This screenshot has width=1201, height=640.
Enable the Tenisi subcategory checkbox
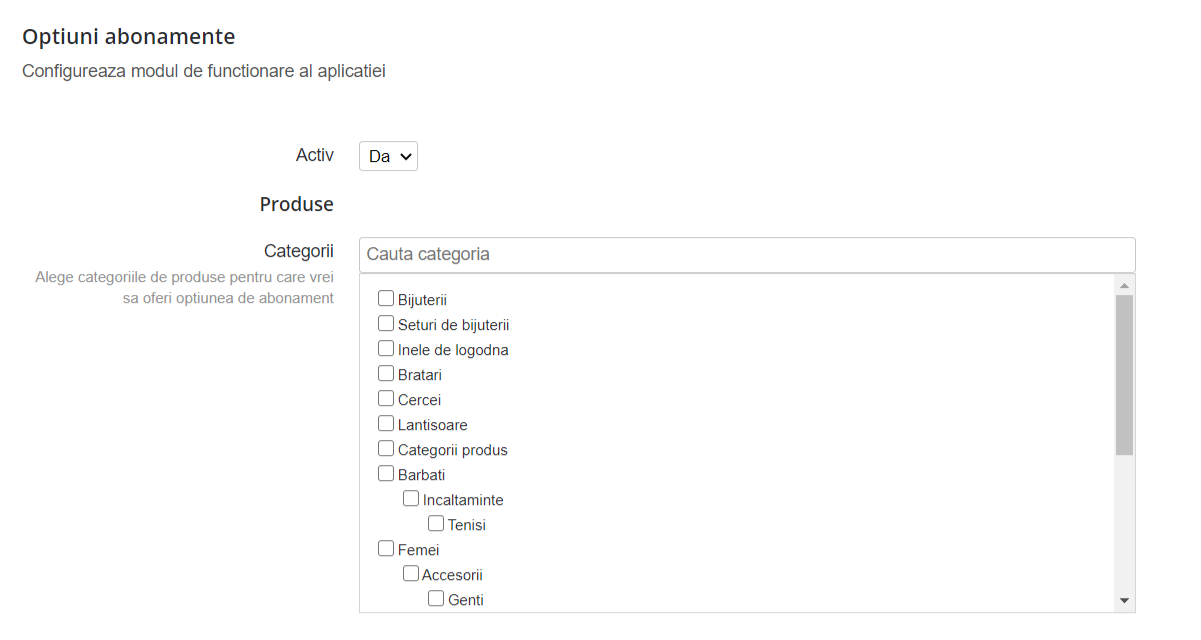pos(436,523)
